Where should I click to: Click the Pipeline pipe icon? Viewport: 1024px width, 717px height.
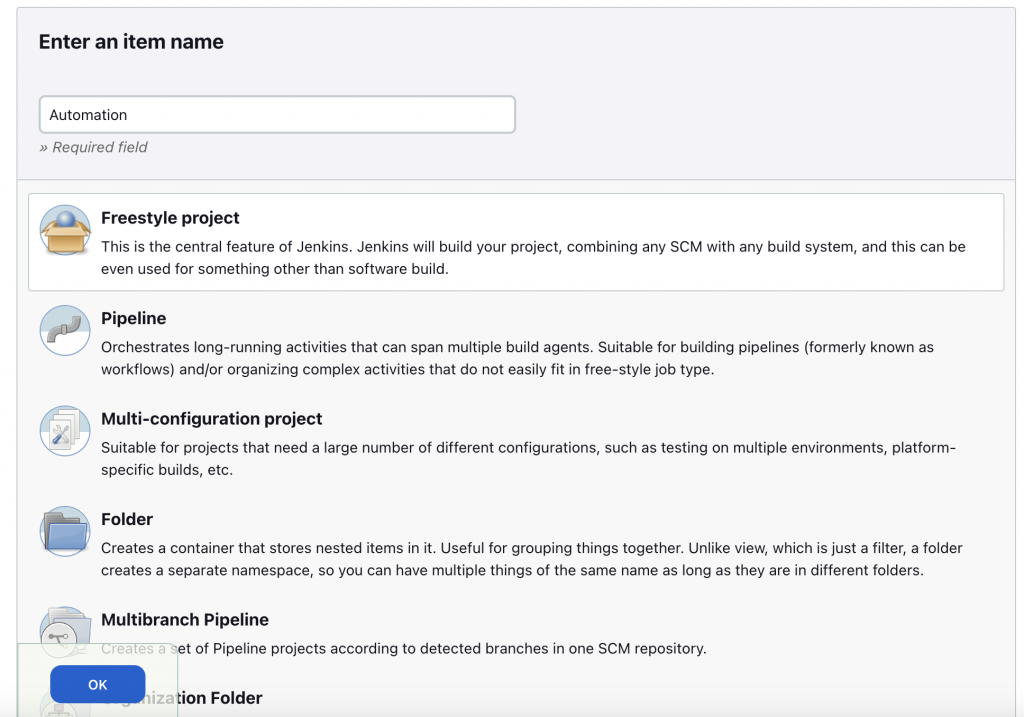click(65, 331)
